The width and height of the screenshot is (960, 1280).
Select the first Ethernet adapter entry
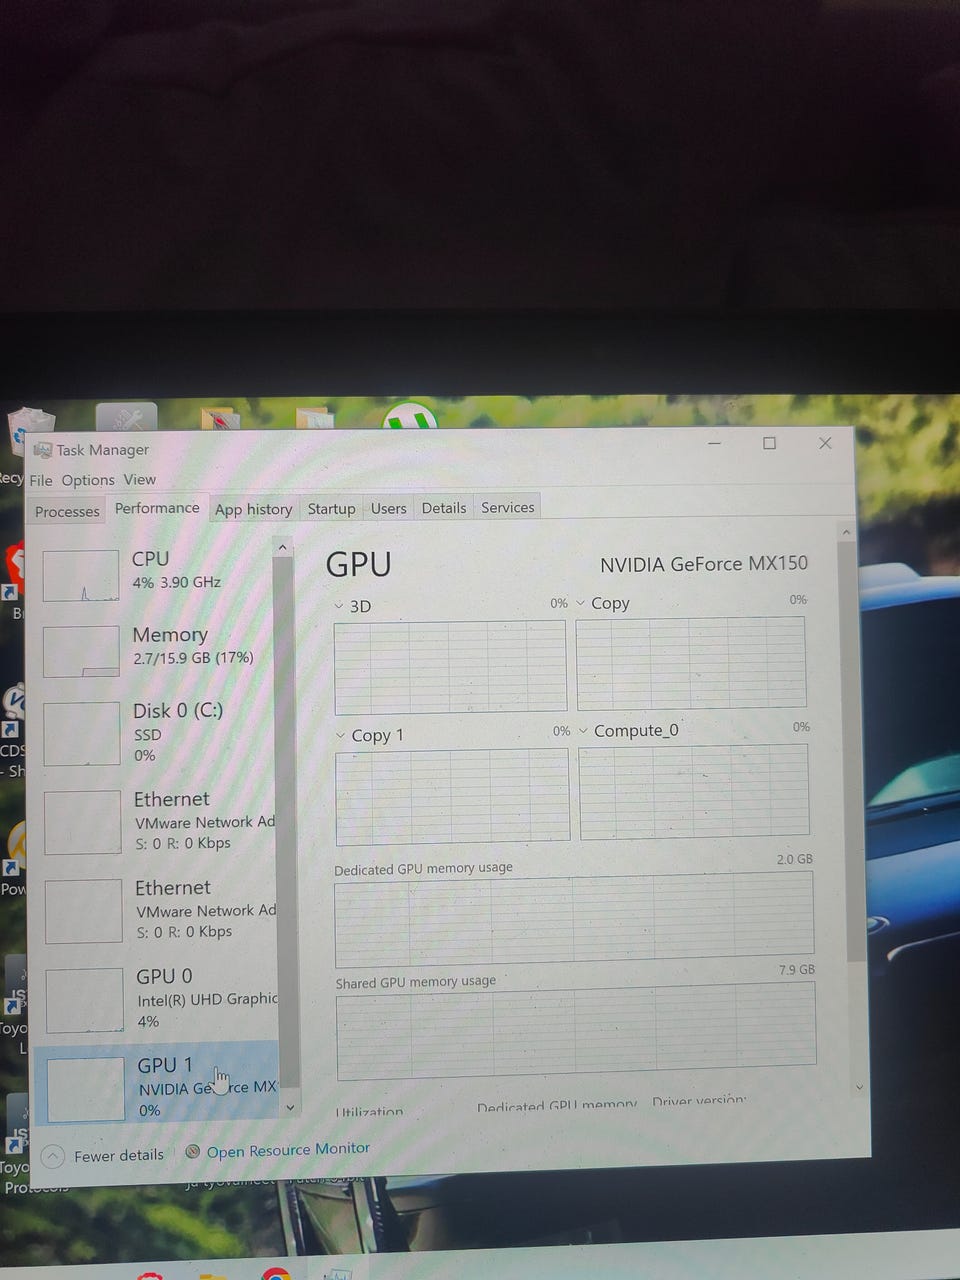[160, 821]
